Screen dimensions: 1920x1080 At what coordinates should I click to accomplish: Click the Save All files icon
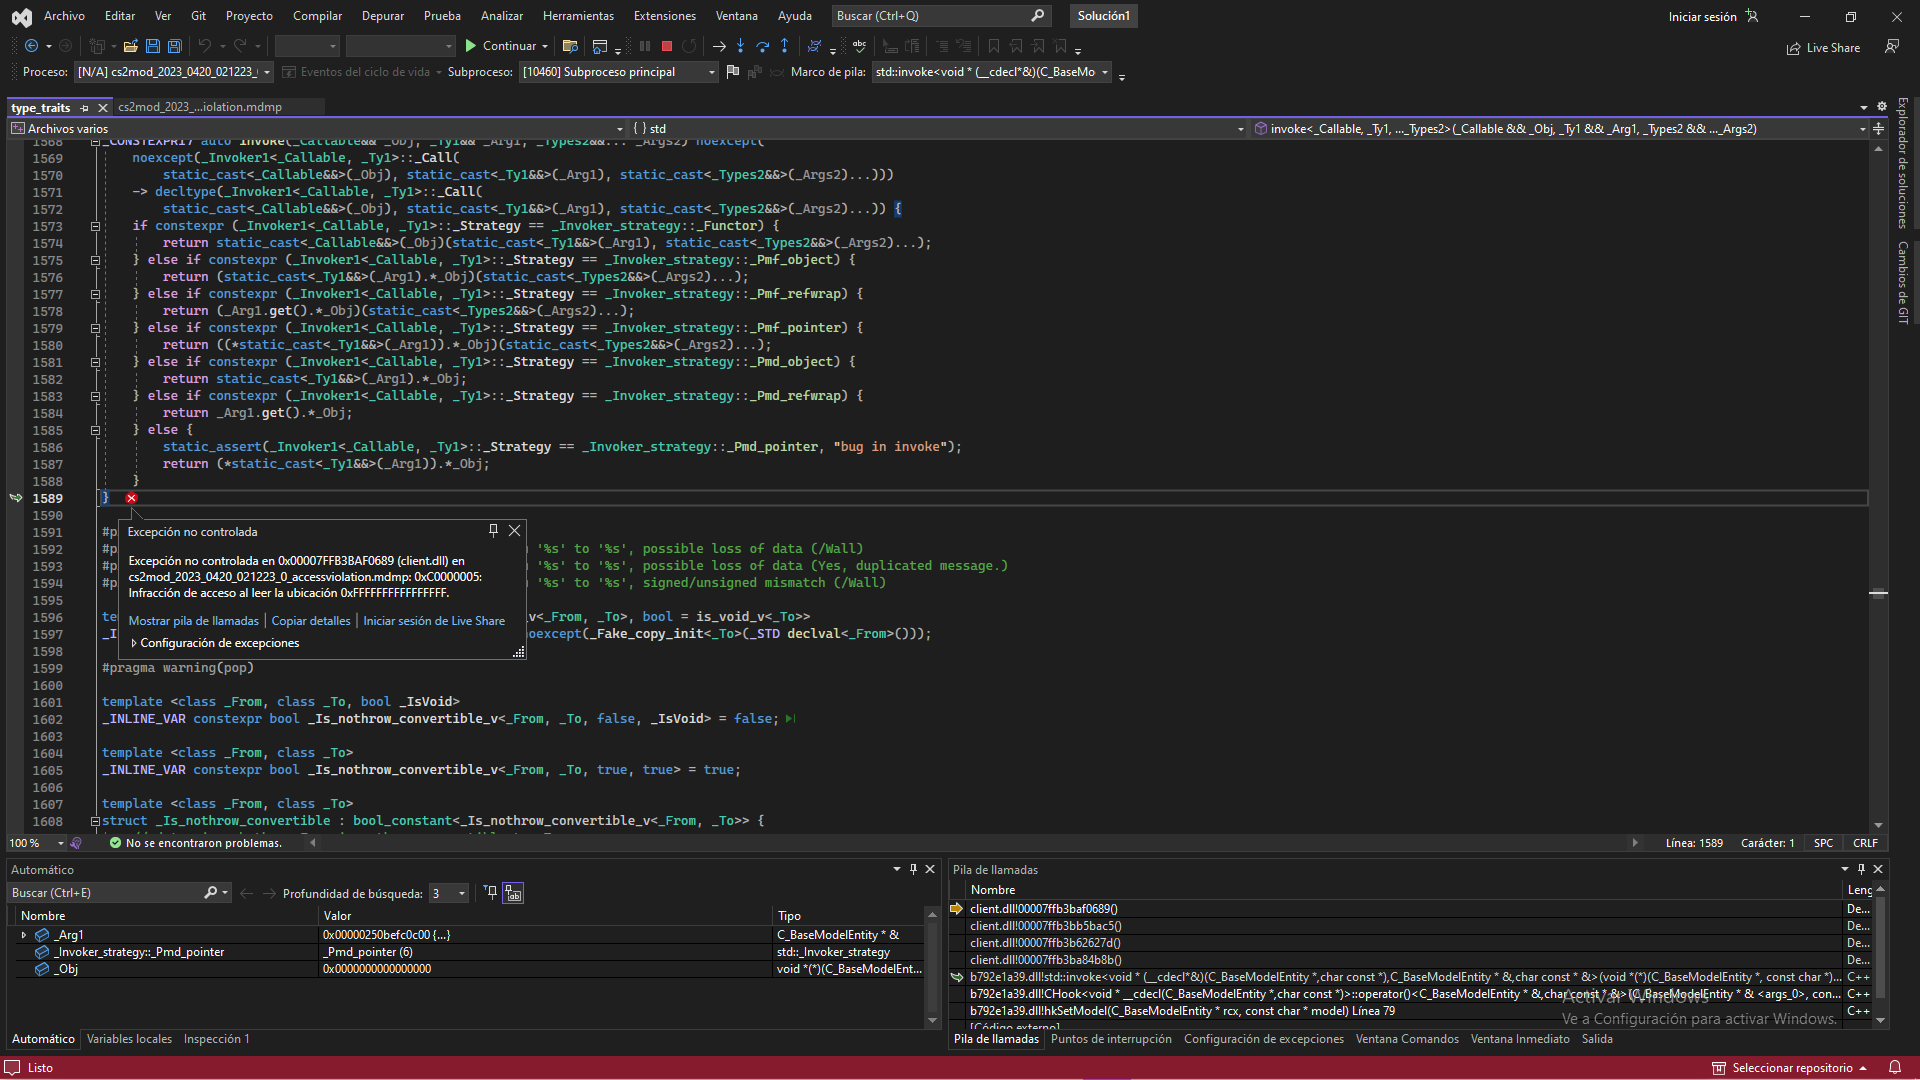(174, 46)
